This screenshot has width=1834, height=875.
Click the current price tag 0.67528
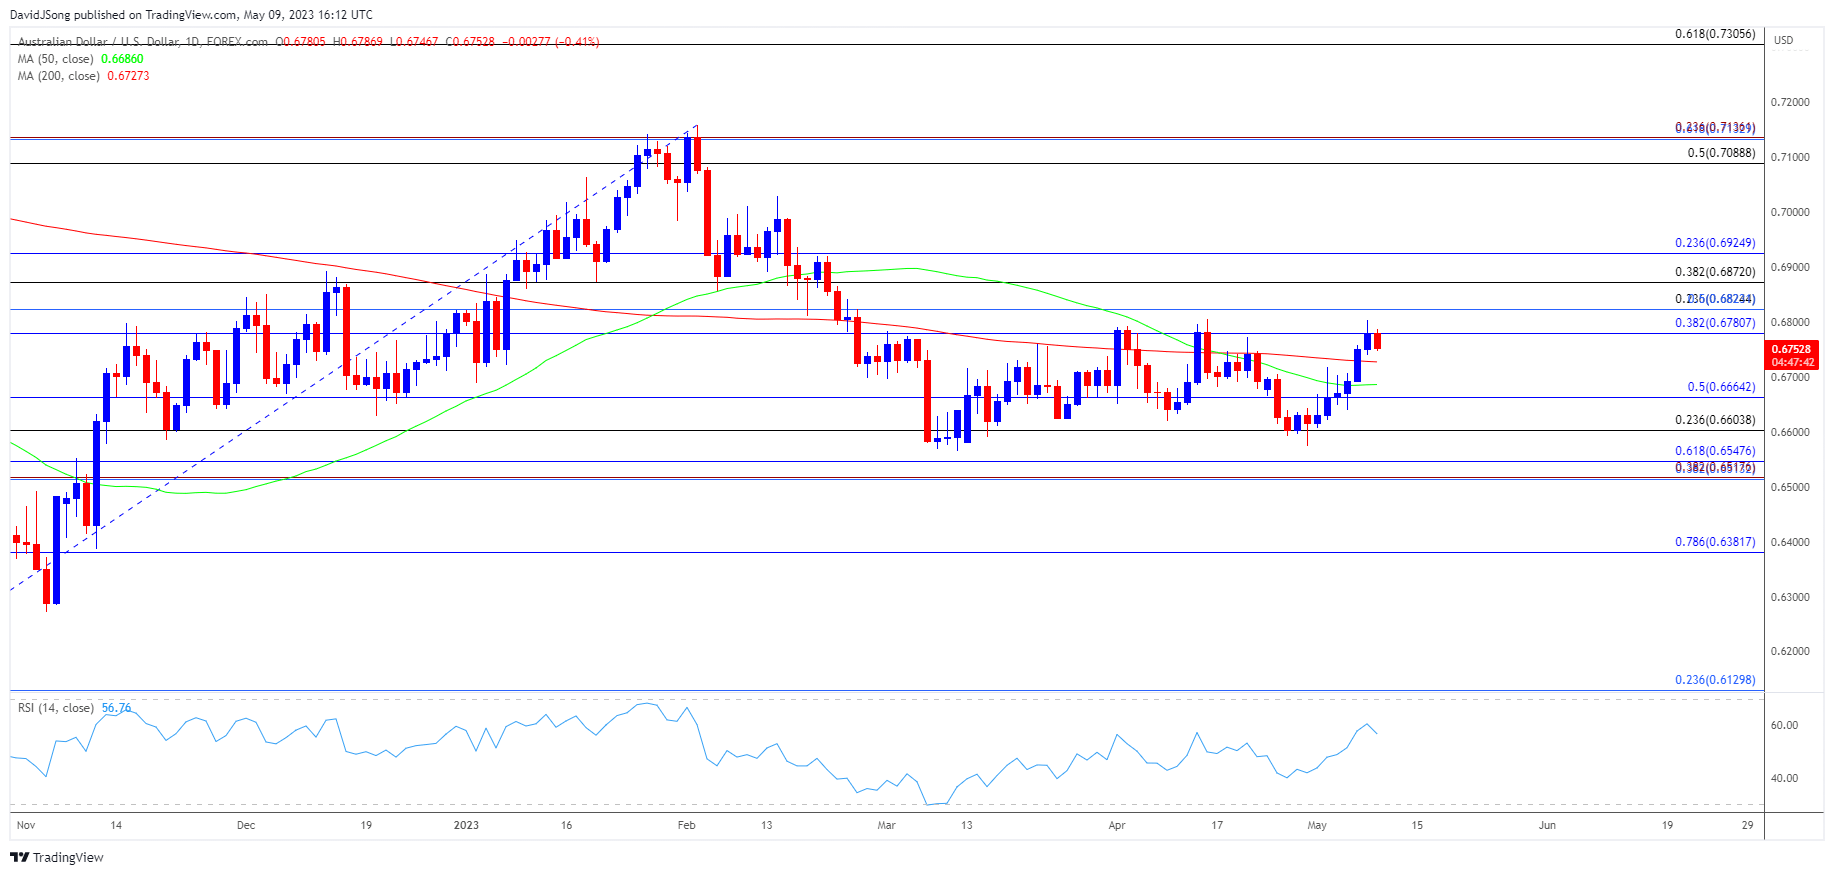[1791, 349]
